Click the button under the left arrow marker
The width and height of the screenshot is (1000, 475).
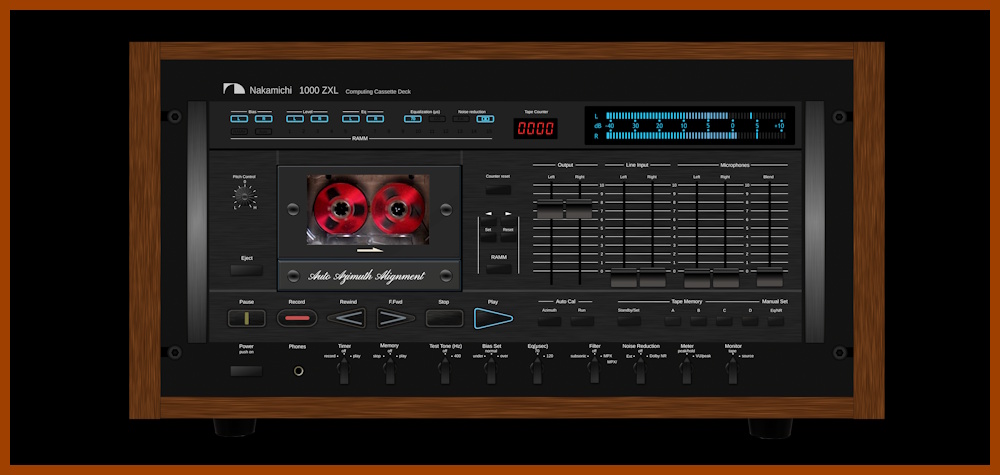489,221
